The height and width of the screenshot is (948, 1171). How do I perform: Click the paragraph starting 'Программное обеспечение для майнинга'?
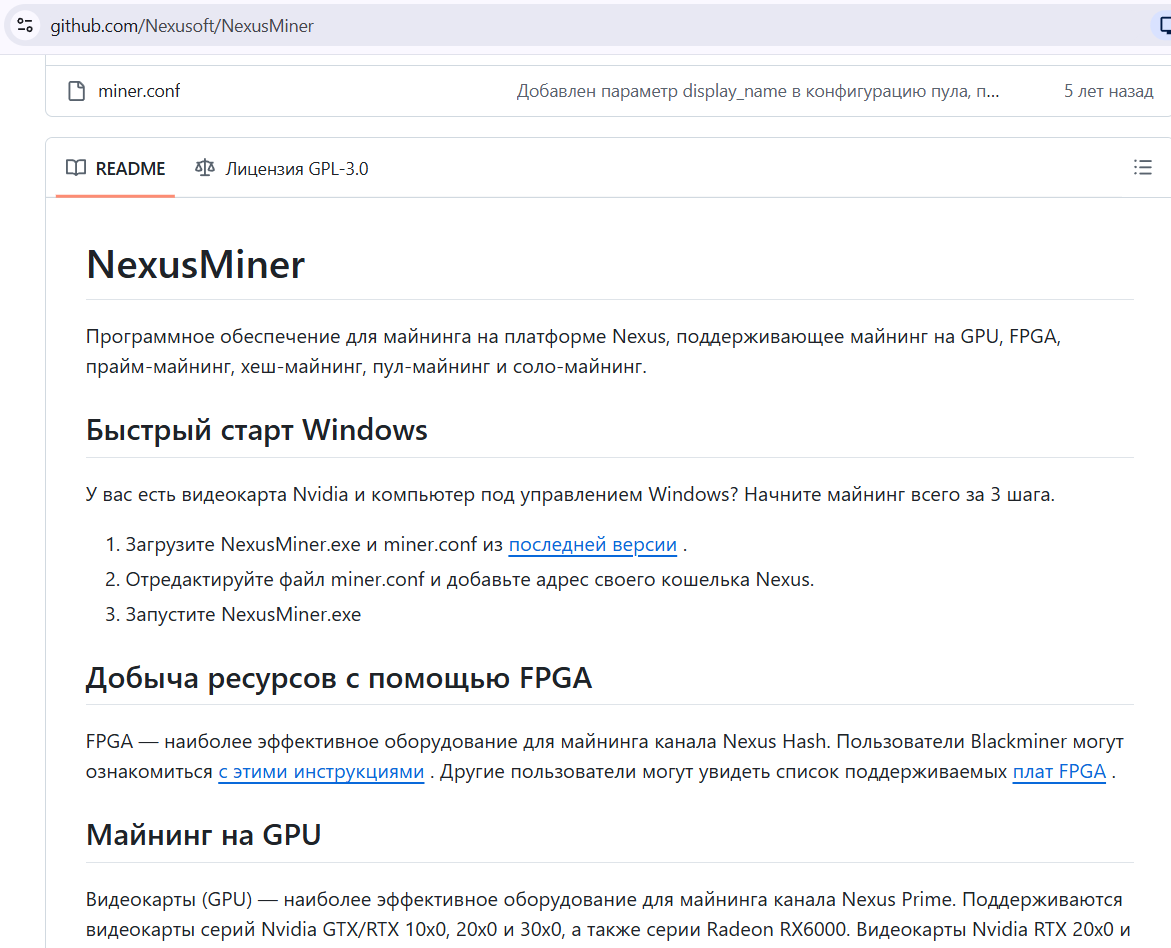coord(573,352)
